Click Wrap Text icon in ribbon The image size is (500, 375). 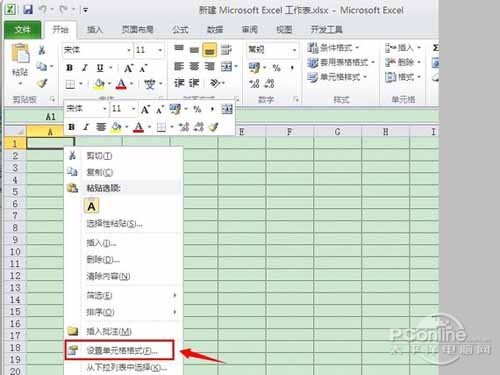[x=226, y=50]
